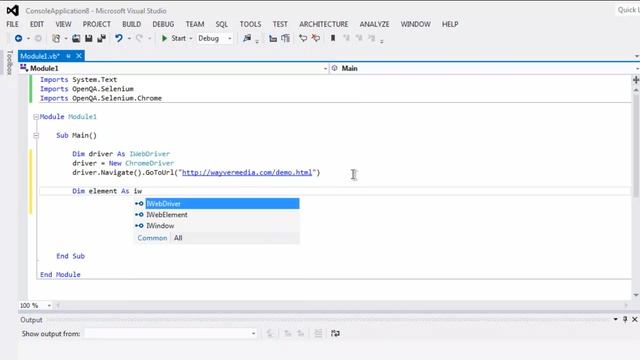This screenshot has height=360, width=640.
Task: Click the Redo toolbar icon
Action: pyautogui.click(x=139, y=38)
